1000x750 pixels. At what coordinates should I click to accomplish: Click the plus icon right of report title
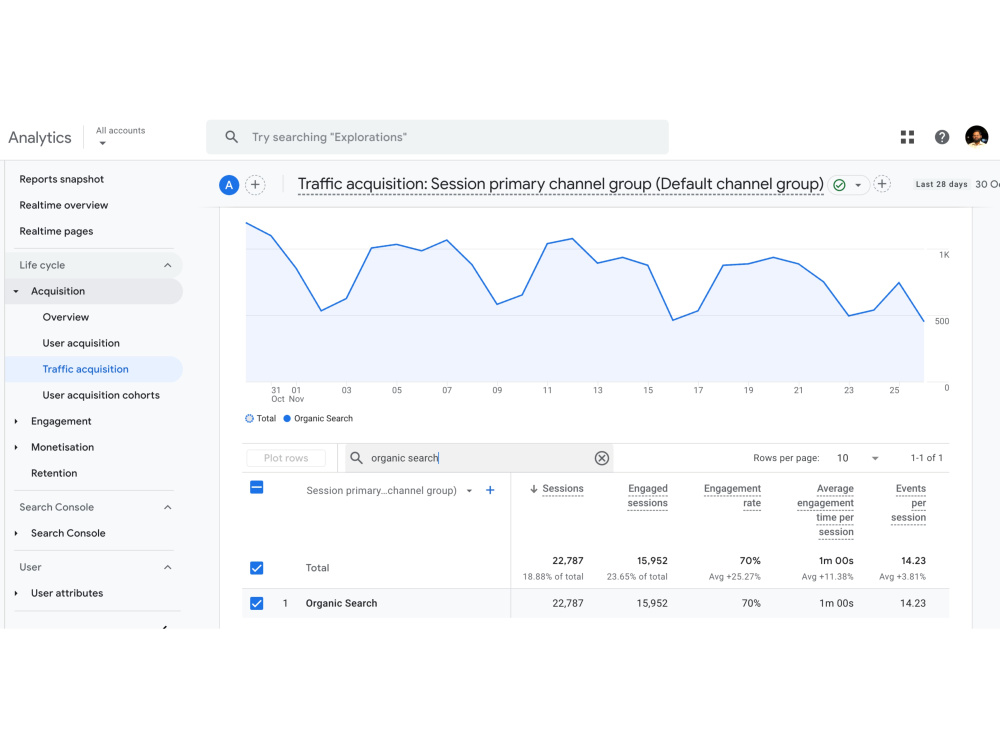click(881, 184)
